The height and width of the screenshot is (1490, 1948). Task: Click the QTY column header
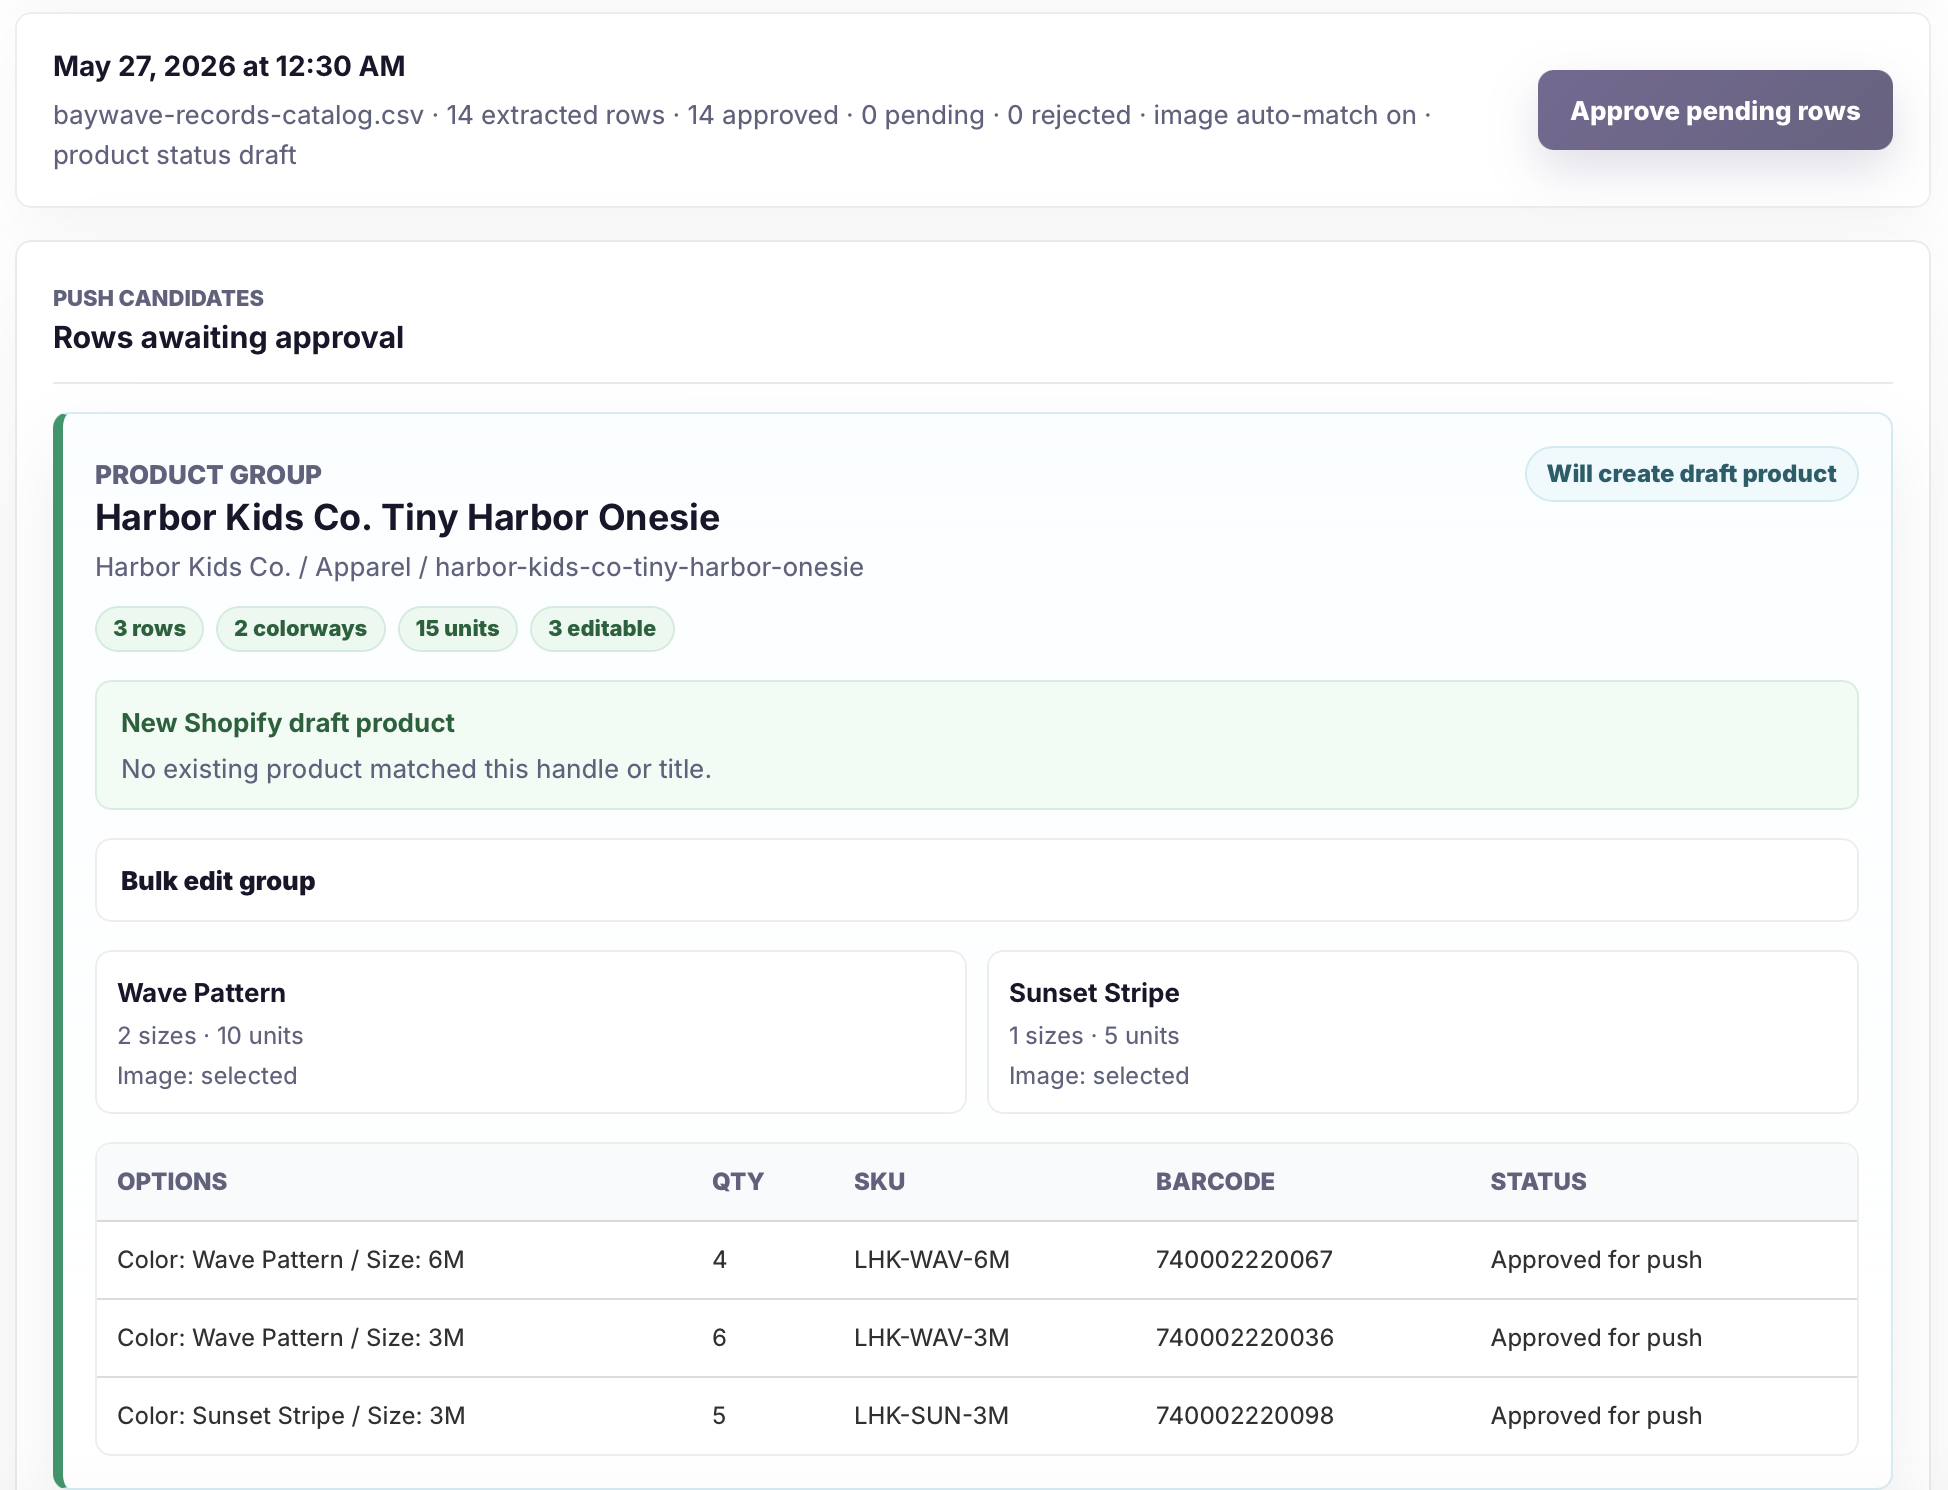point(737,1181)
